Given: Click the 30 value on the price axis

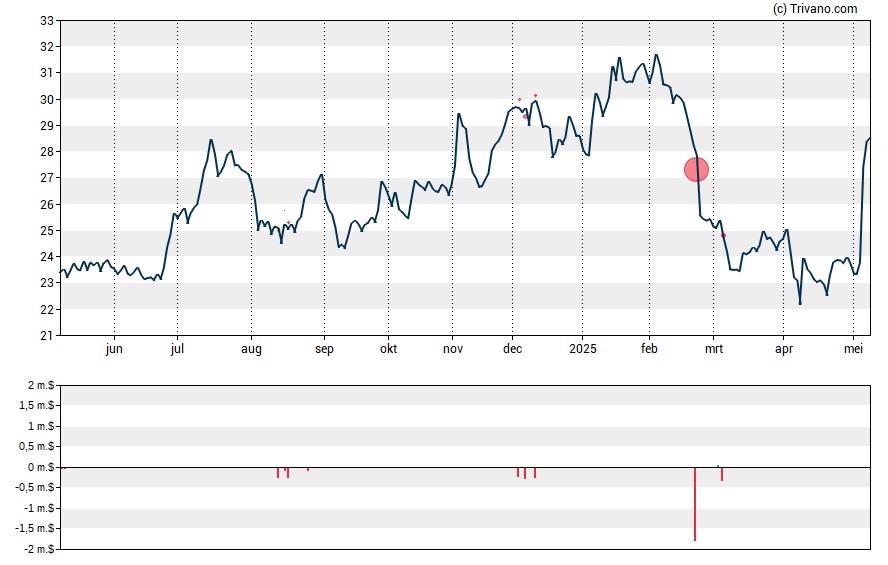Looking at the screenshot, I should tap(47, 100).
